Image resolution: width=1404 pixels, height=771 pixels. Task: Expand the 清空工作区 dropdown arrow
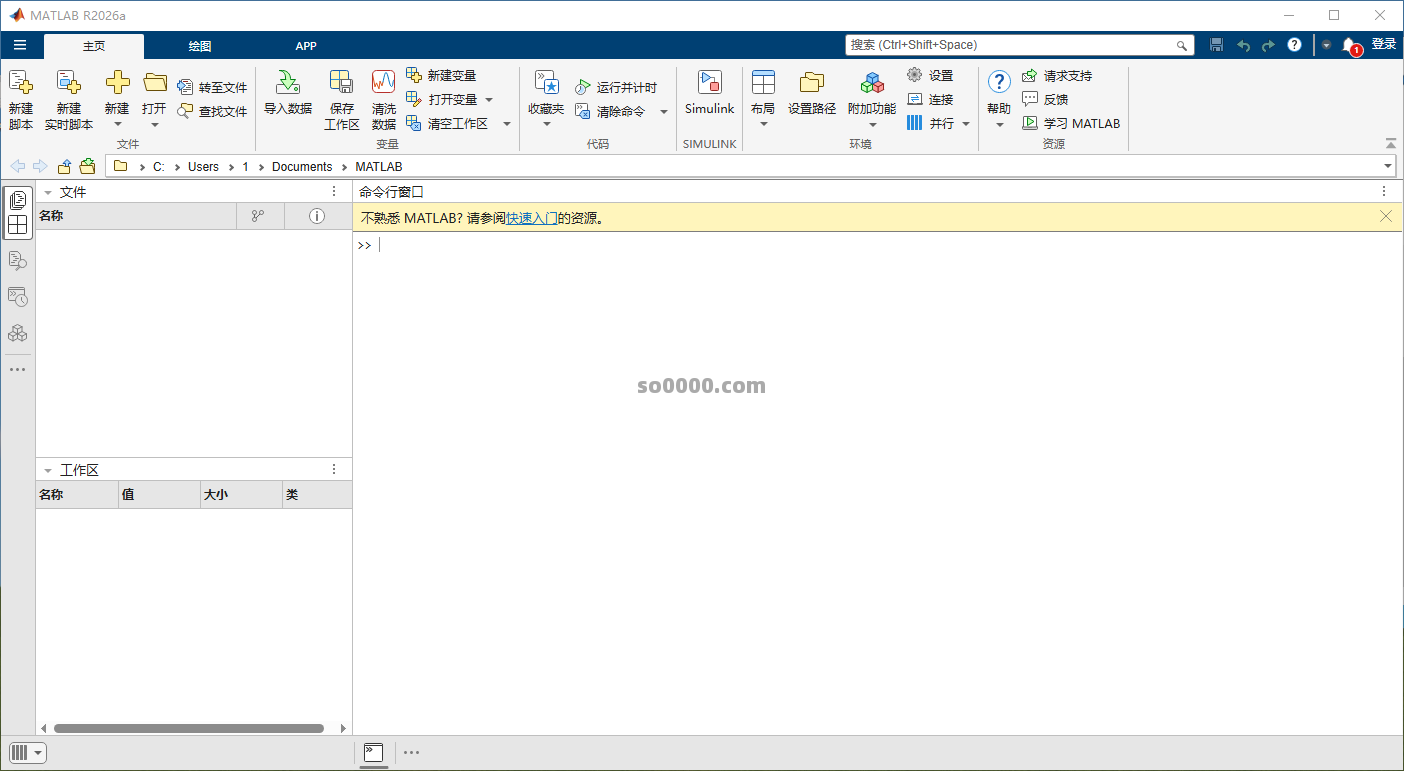click(507, 124)
